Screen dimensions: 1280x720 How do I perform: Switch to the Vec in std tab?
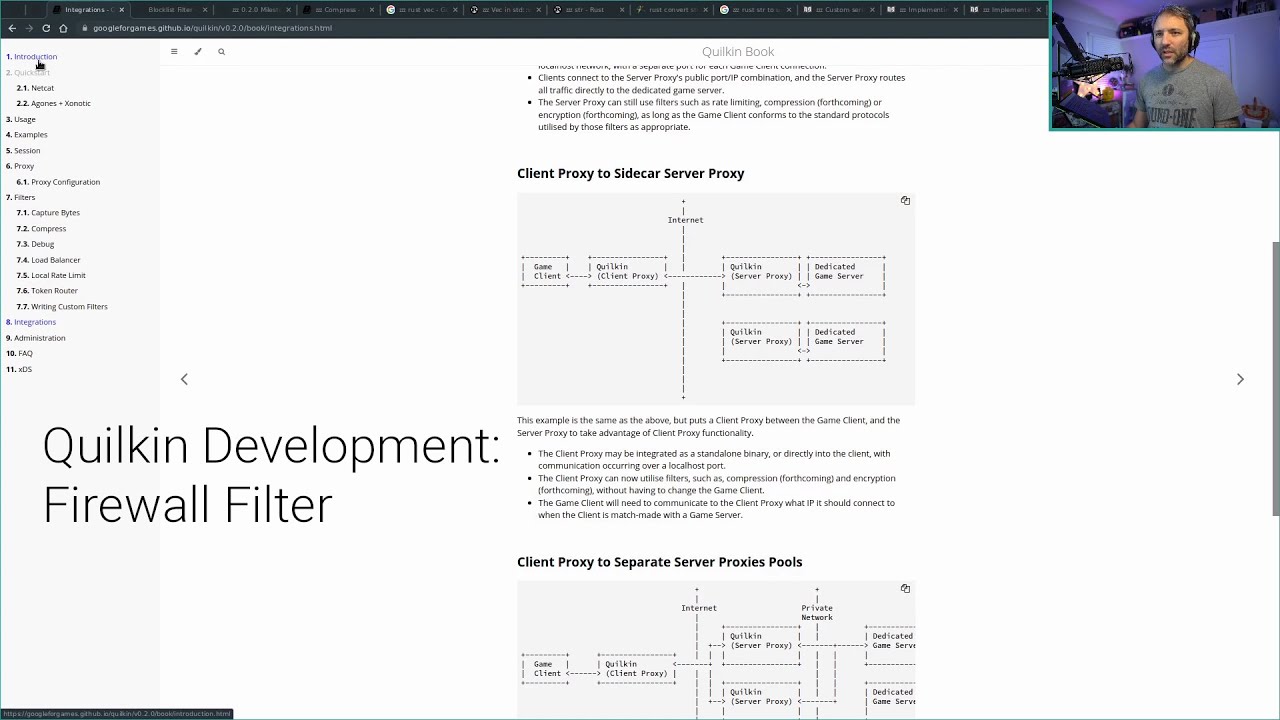click(x=503, y=10)
